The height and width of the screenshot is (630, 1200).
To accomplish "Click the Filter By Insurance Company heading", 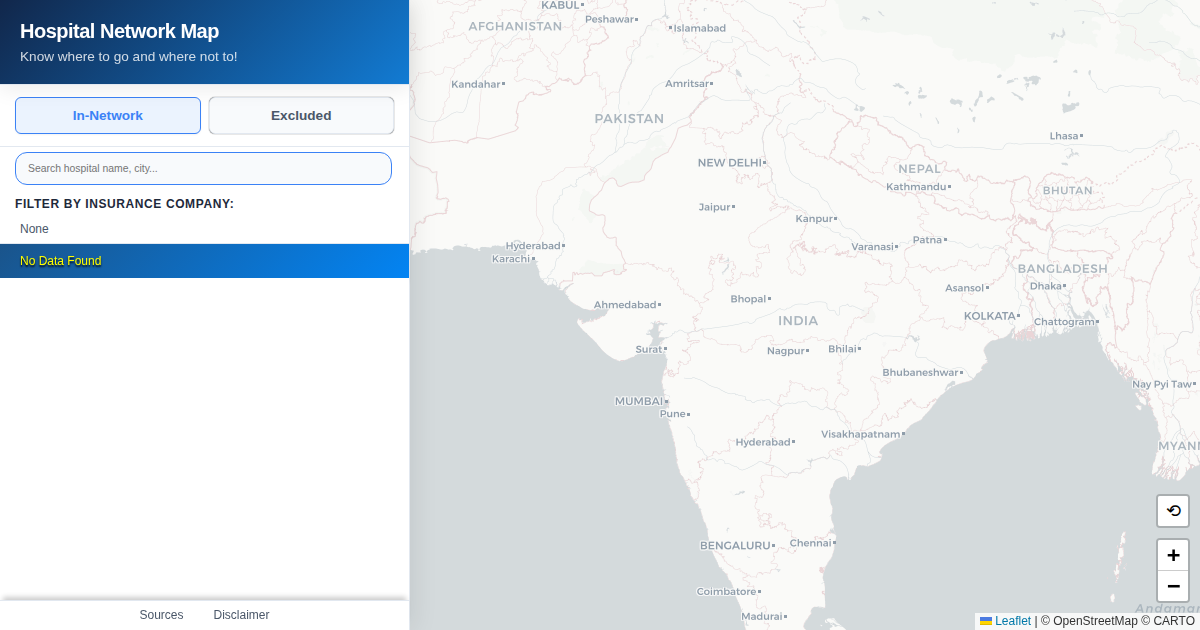I will click(124, 204).
